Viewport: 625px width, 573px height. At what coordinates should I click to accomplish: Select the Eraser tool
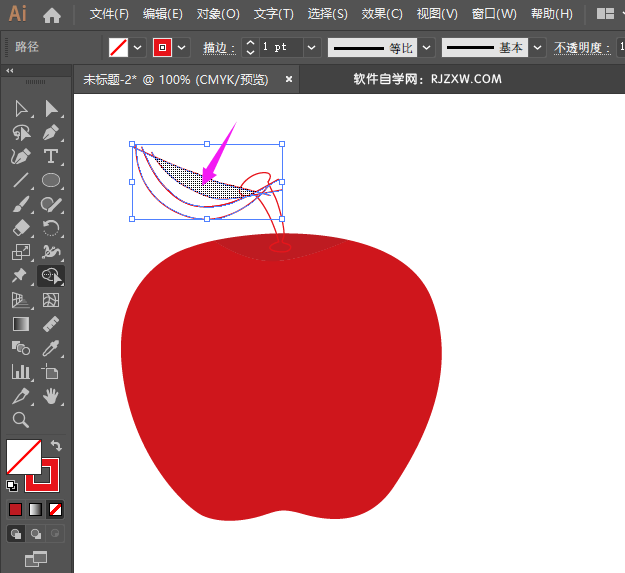pyautogui.click(x=21, y=229)
